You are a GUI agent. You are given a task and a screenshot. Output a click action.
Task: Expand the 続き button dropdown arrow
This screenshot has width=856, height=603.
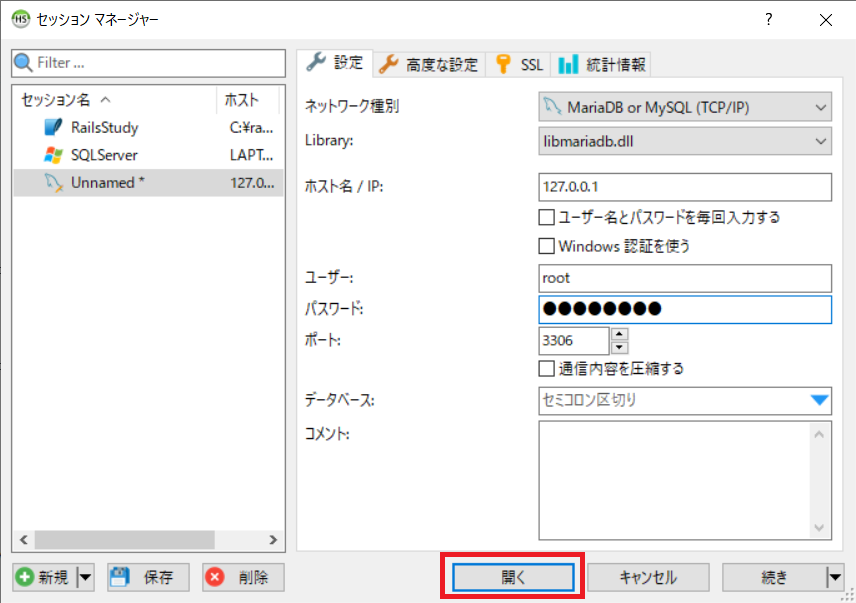[835, 577]
